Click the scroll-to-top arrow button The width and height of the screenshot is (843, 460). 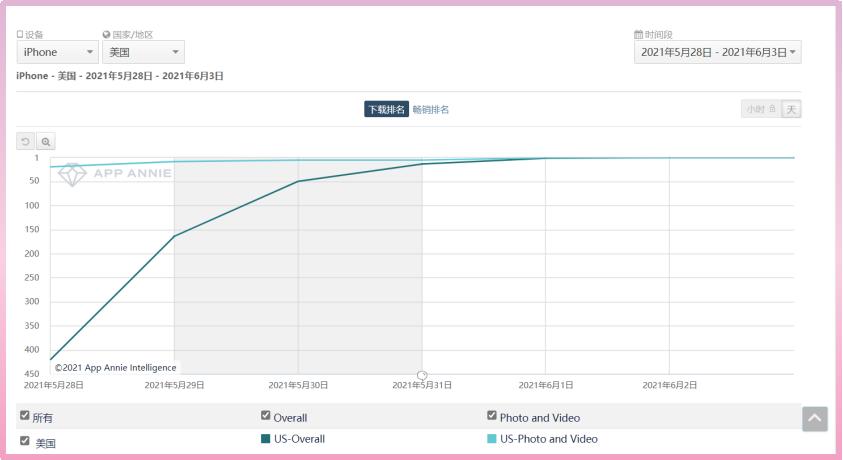coord(815,419)
